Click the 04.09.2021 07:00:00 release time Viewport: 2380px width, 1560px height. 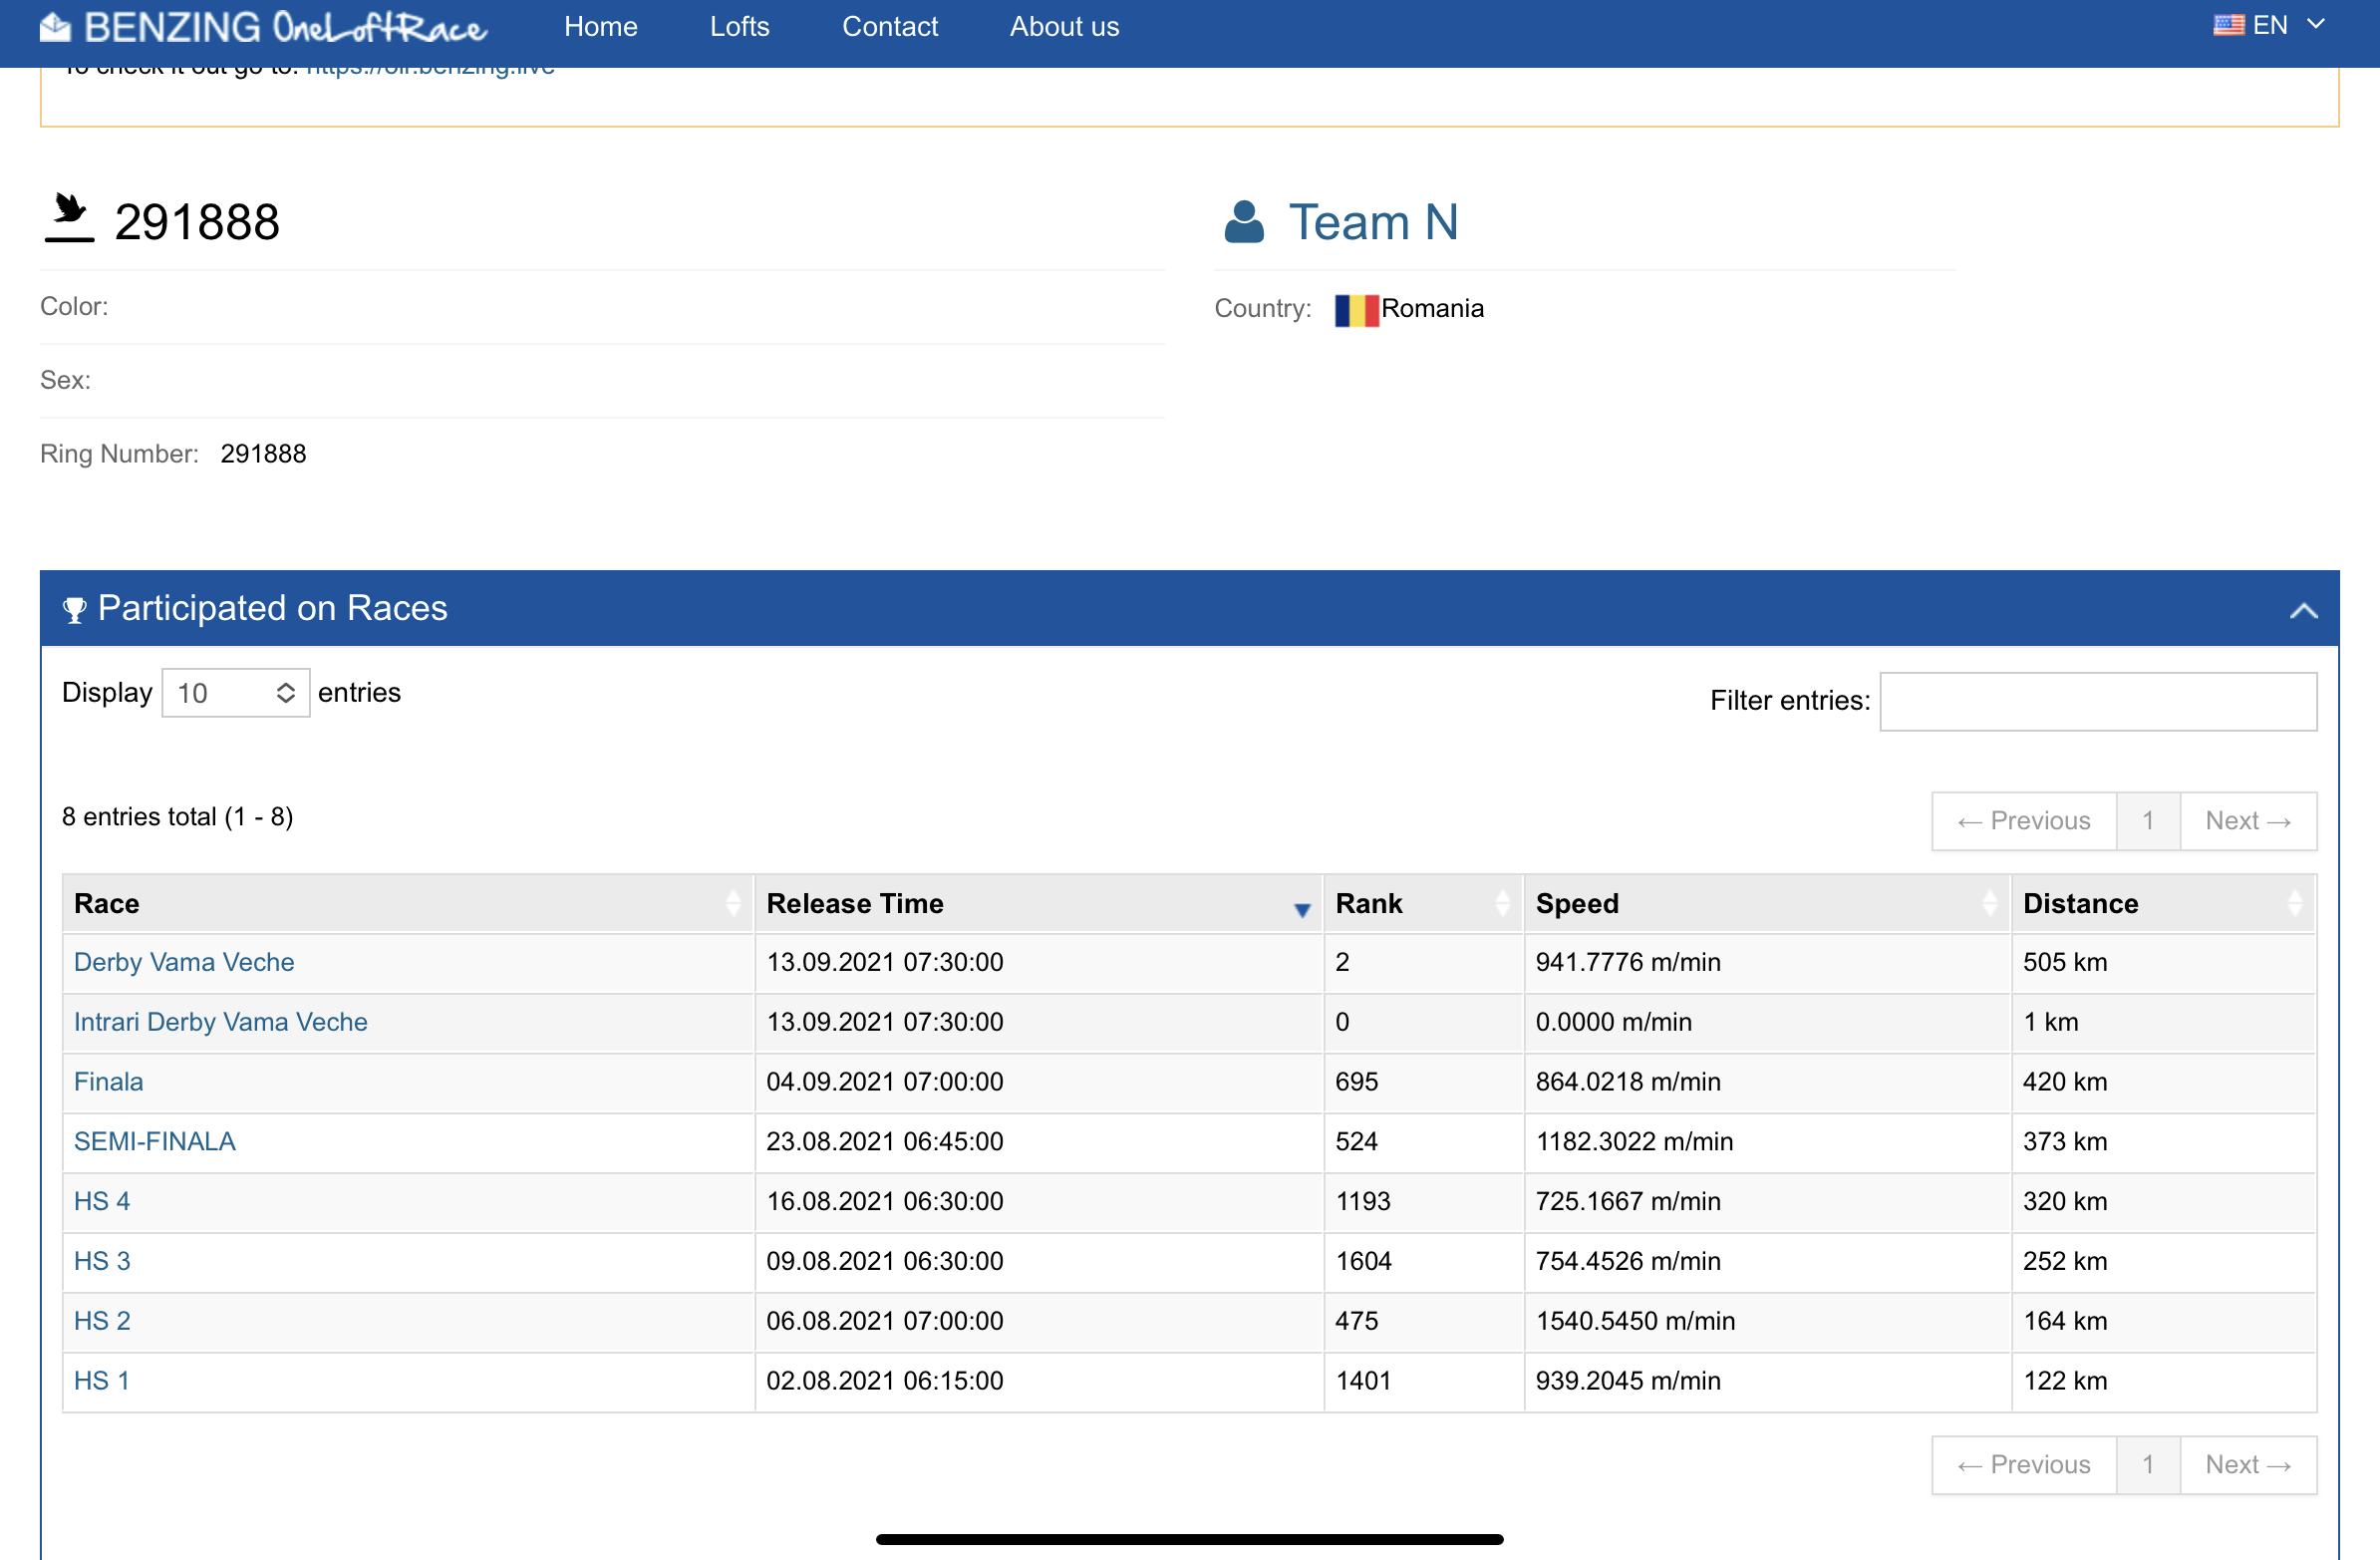pos(1039,1082)
